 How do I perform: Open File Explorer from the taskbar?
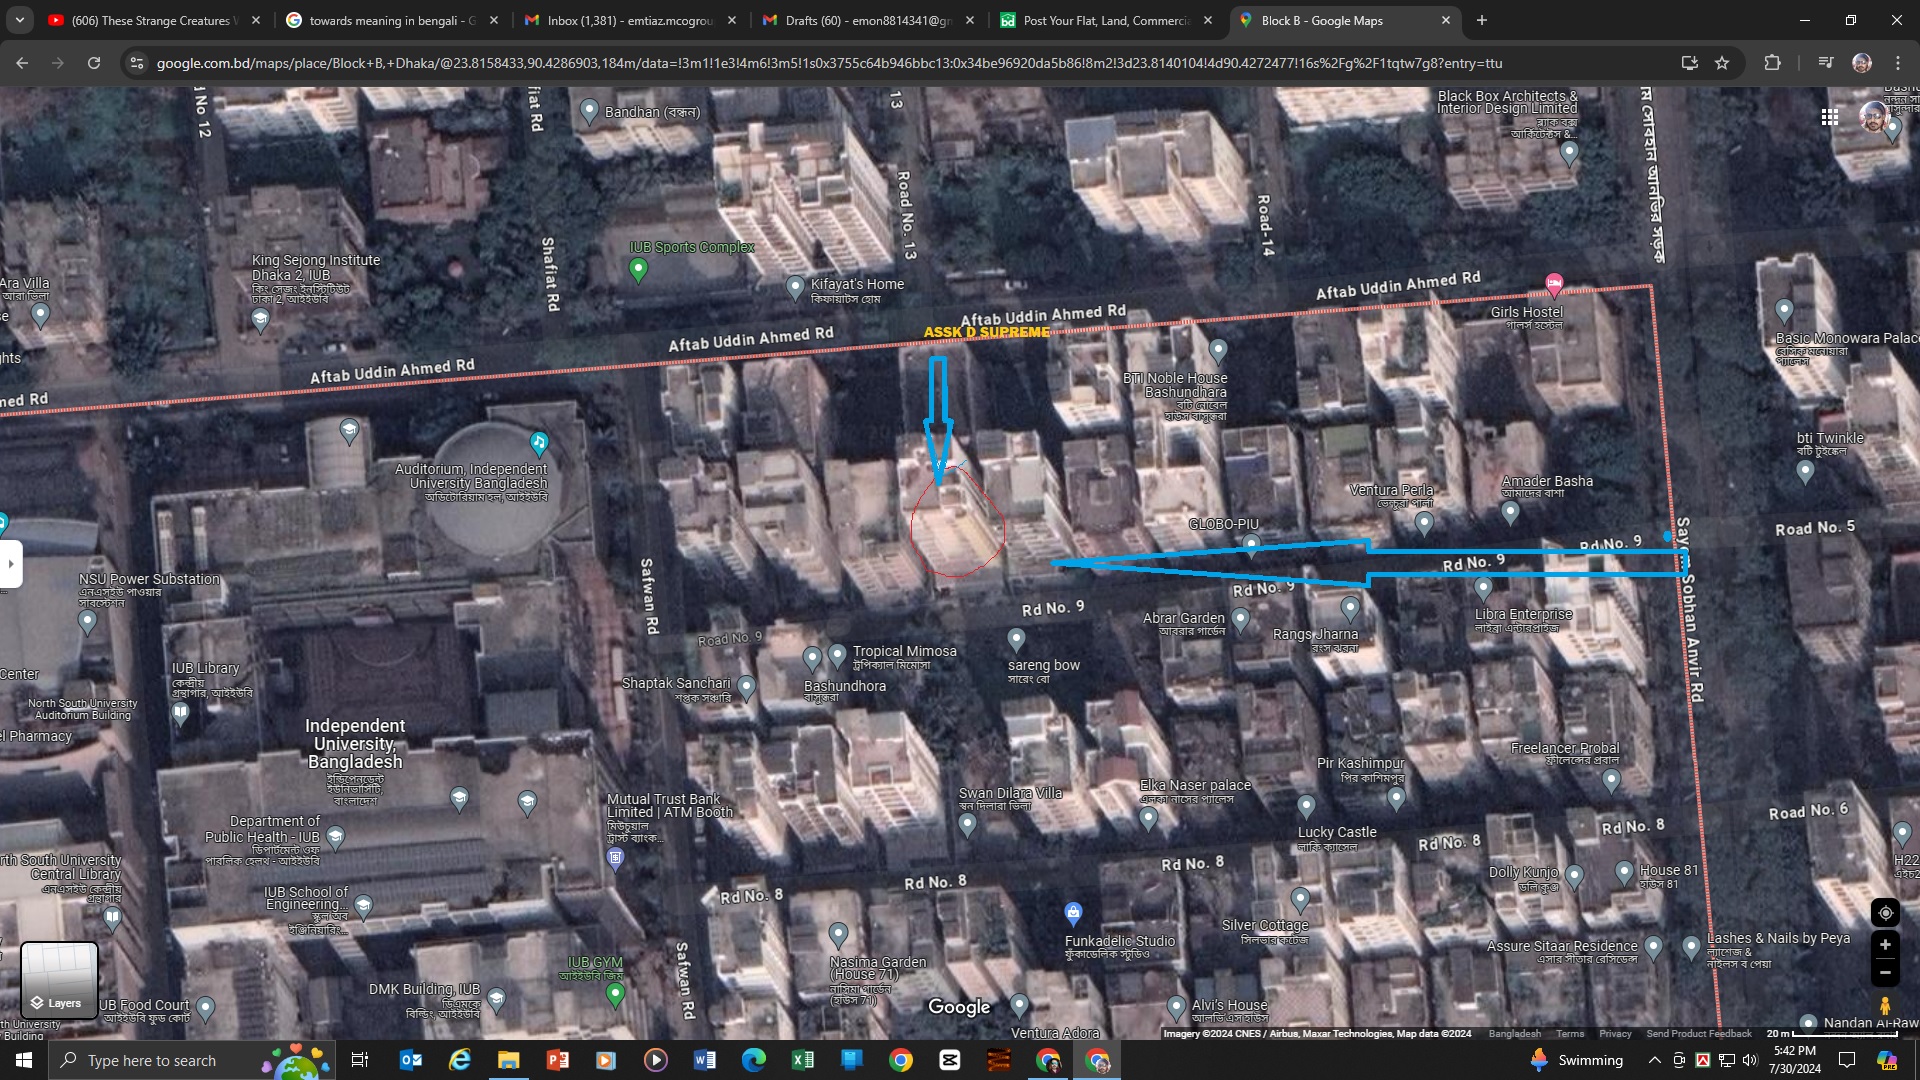[508, 1060]
